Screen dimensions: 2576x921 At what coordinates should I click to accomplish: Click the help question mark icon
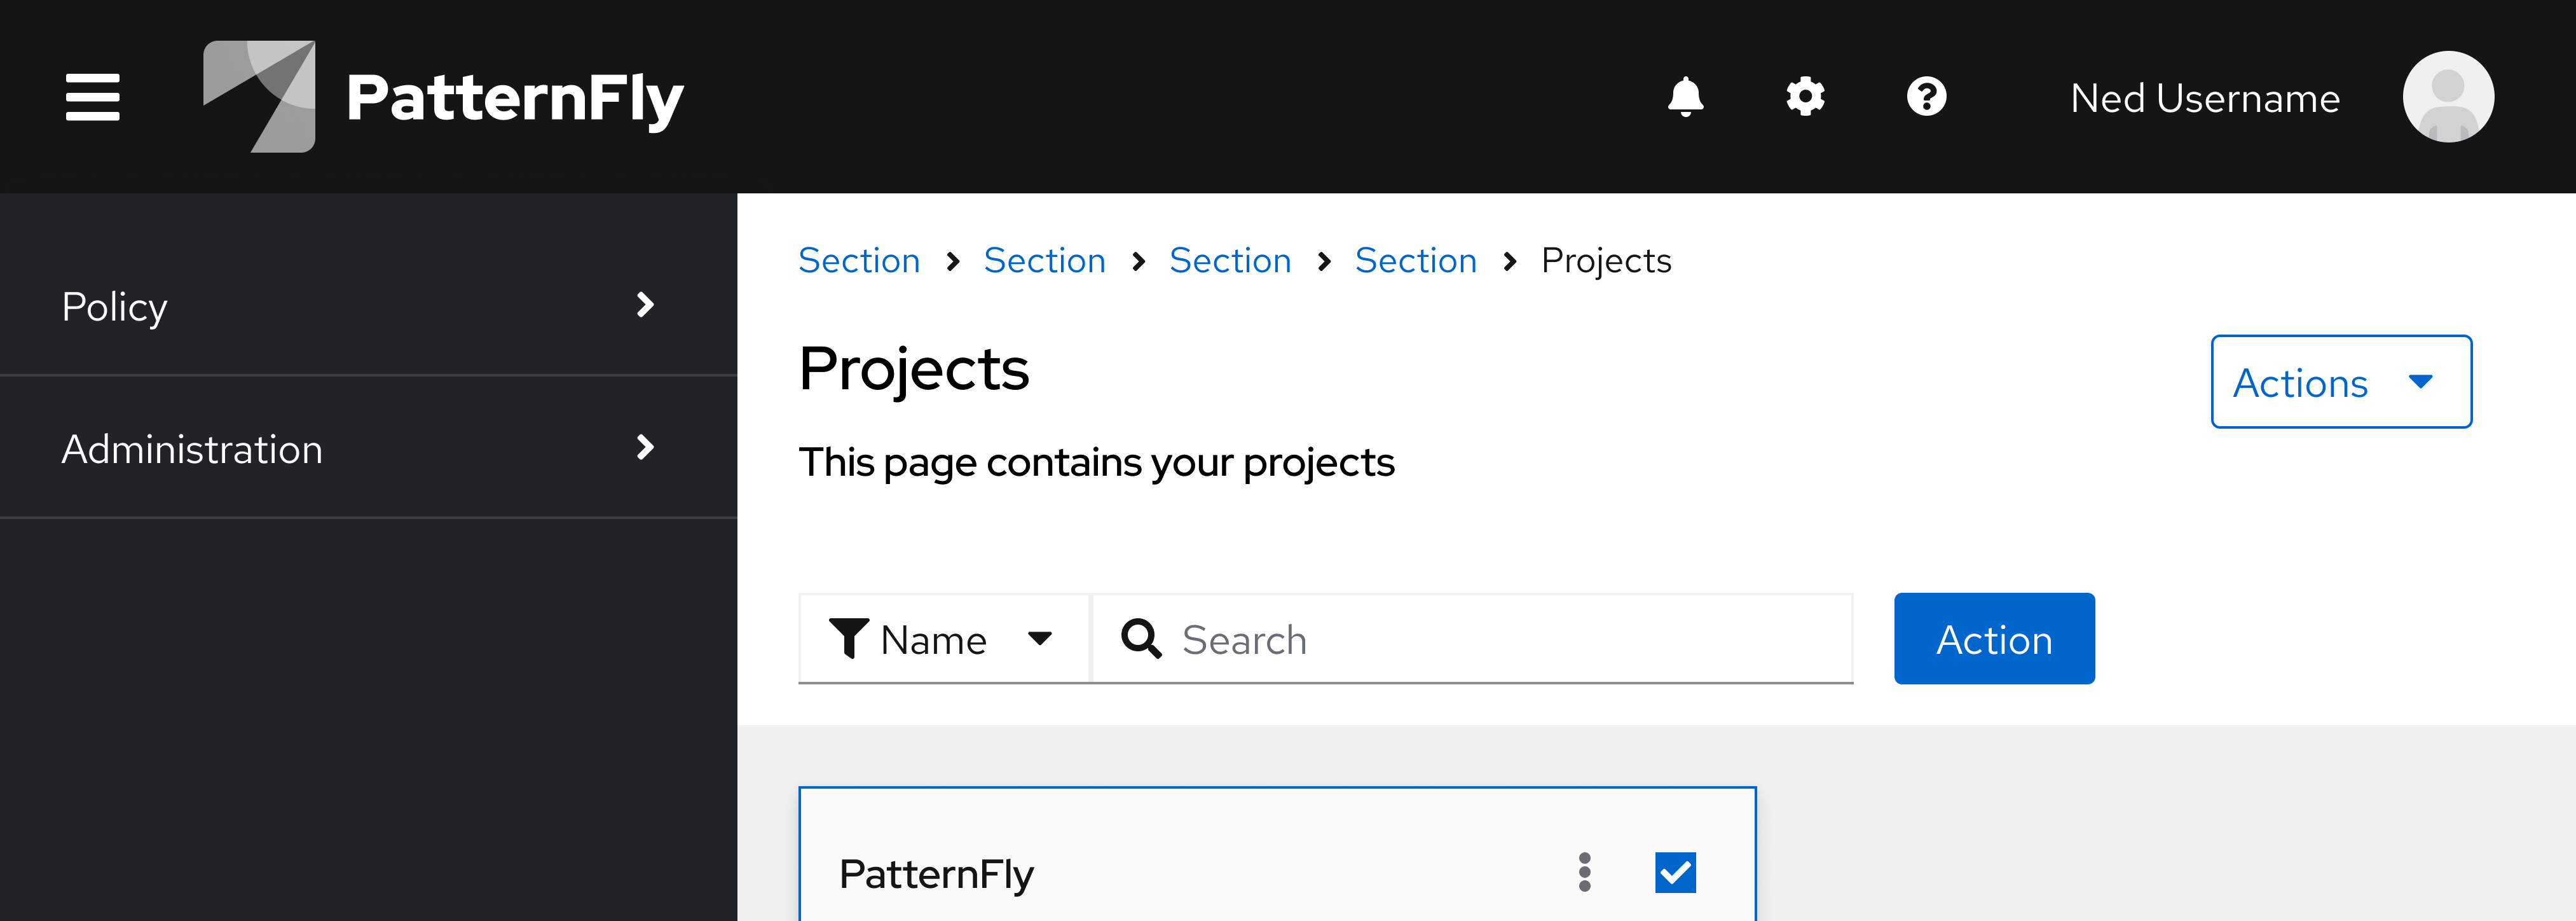tap(1926, 96)
